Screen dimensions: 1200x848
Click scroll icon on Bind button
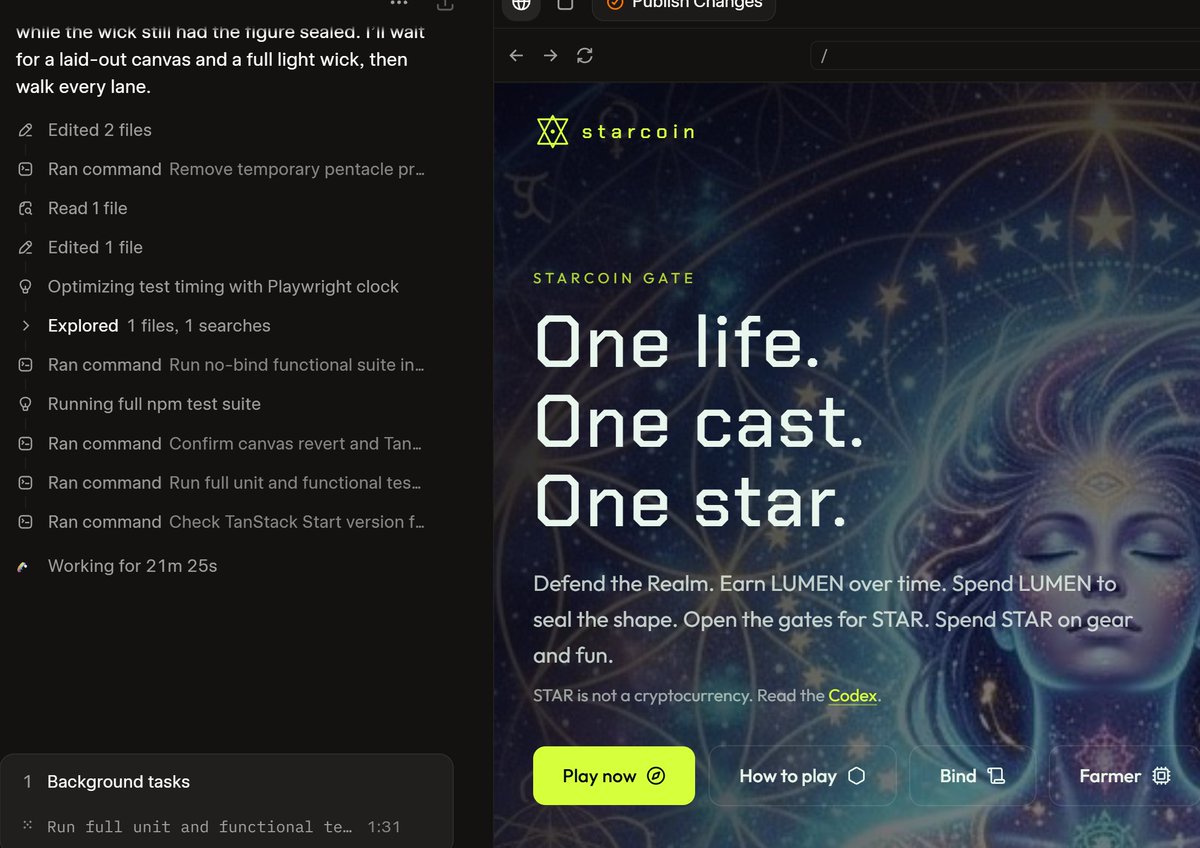(x=995, y=776)
